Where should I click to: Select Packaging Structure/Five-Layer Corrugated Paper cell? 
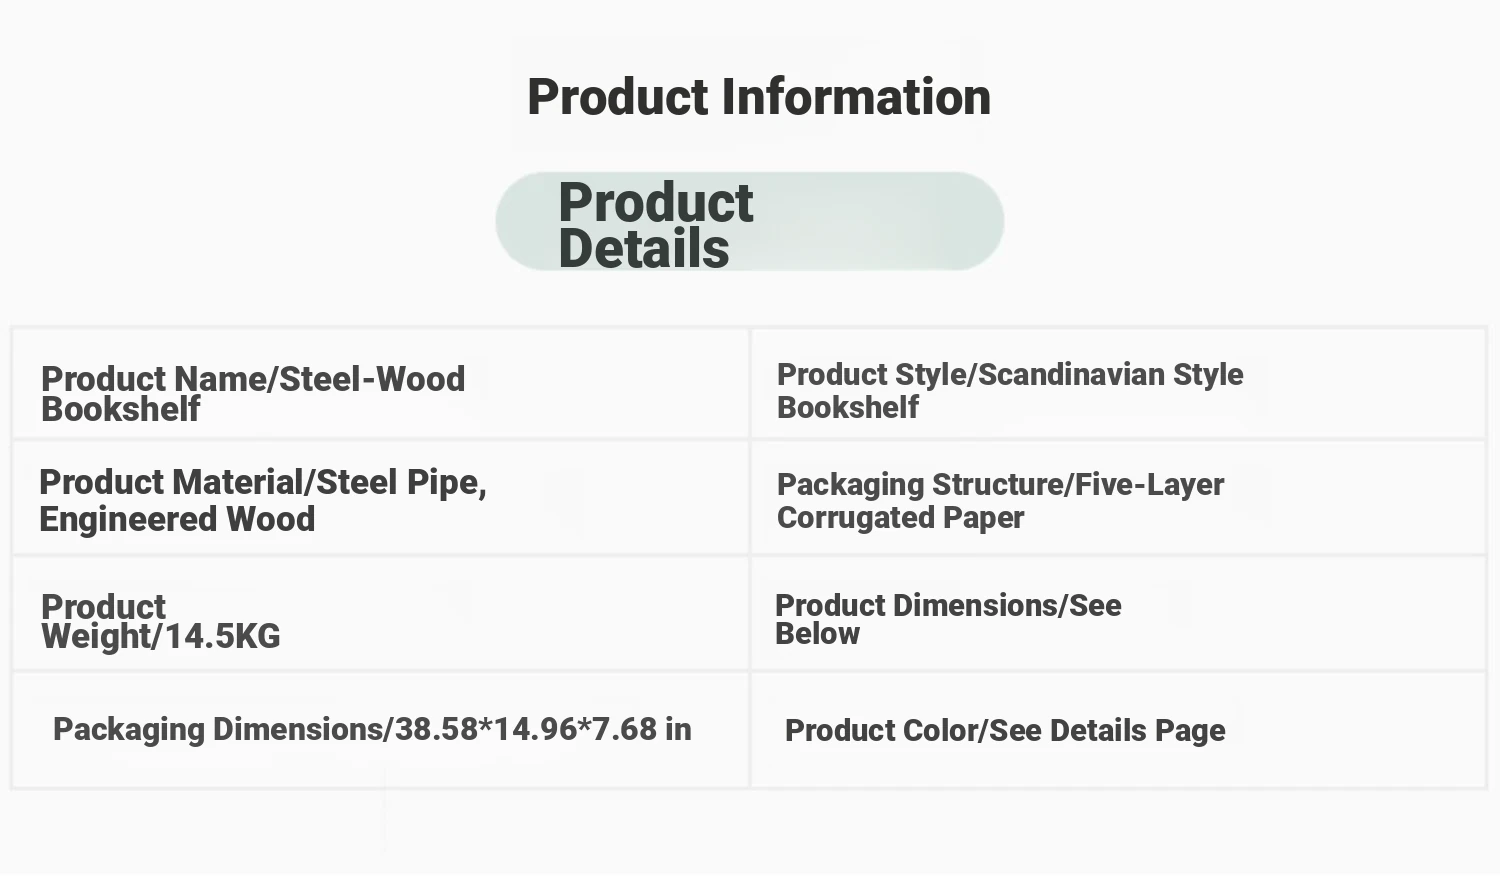(x=1118, y=498)
